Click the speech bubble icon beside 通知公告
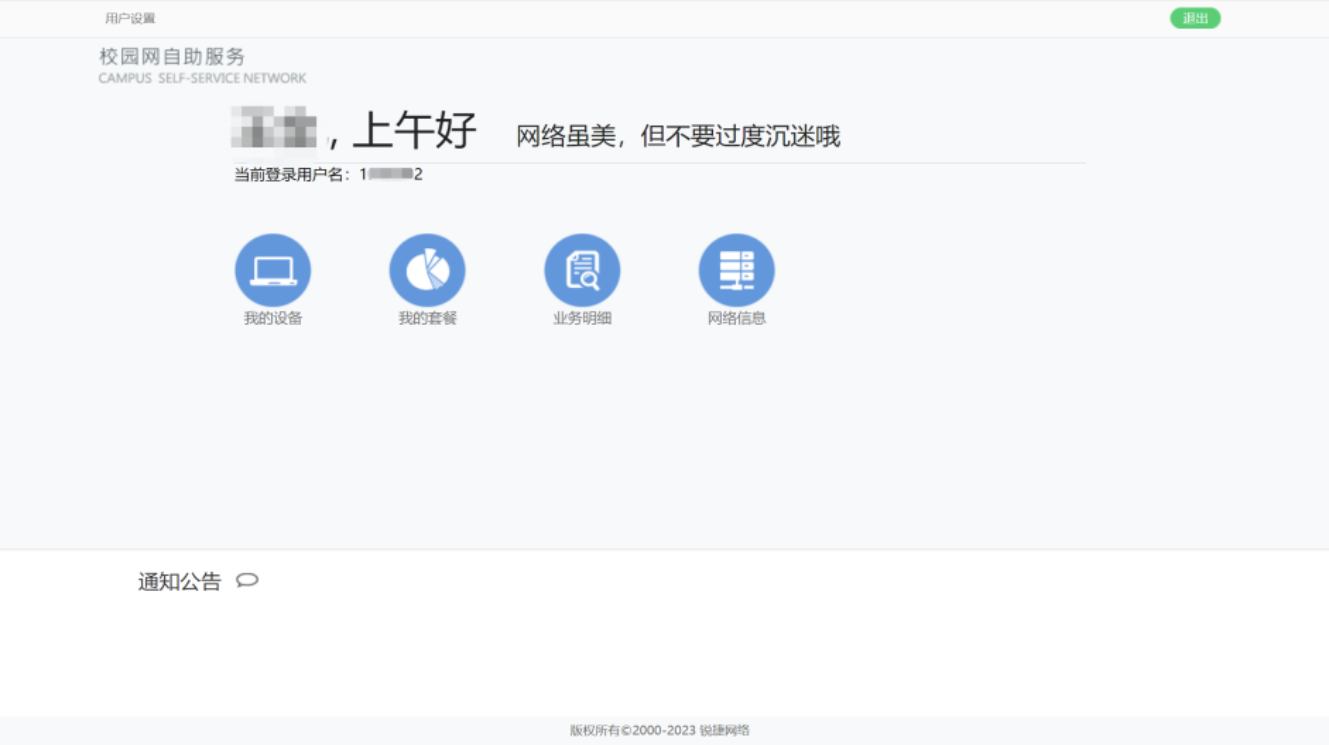Viewport: 1329px width, 745px height. pyautogui.click(x=247, y=580)
